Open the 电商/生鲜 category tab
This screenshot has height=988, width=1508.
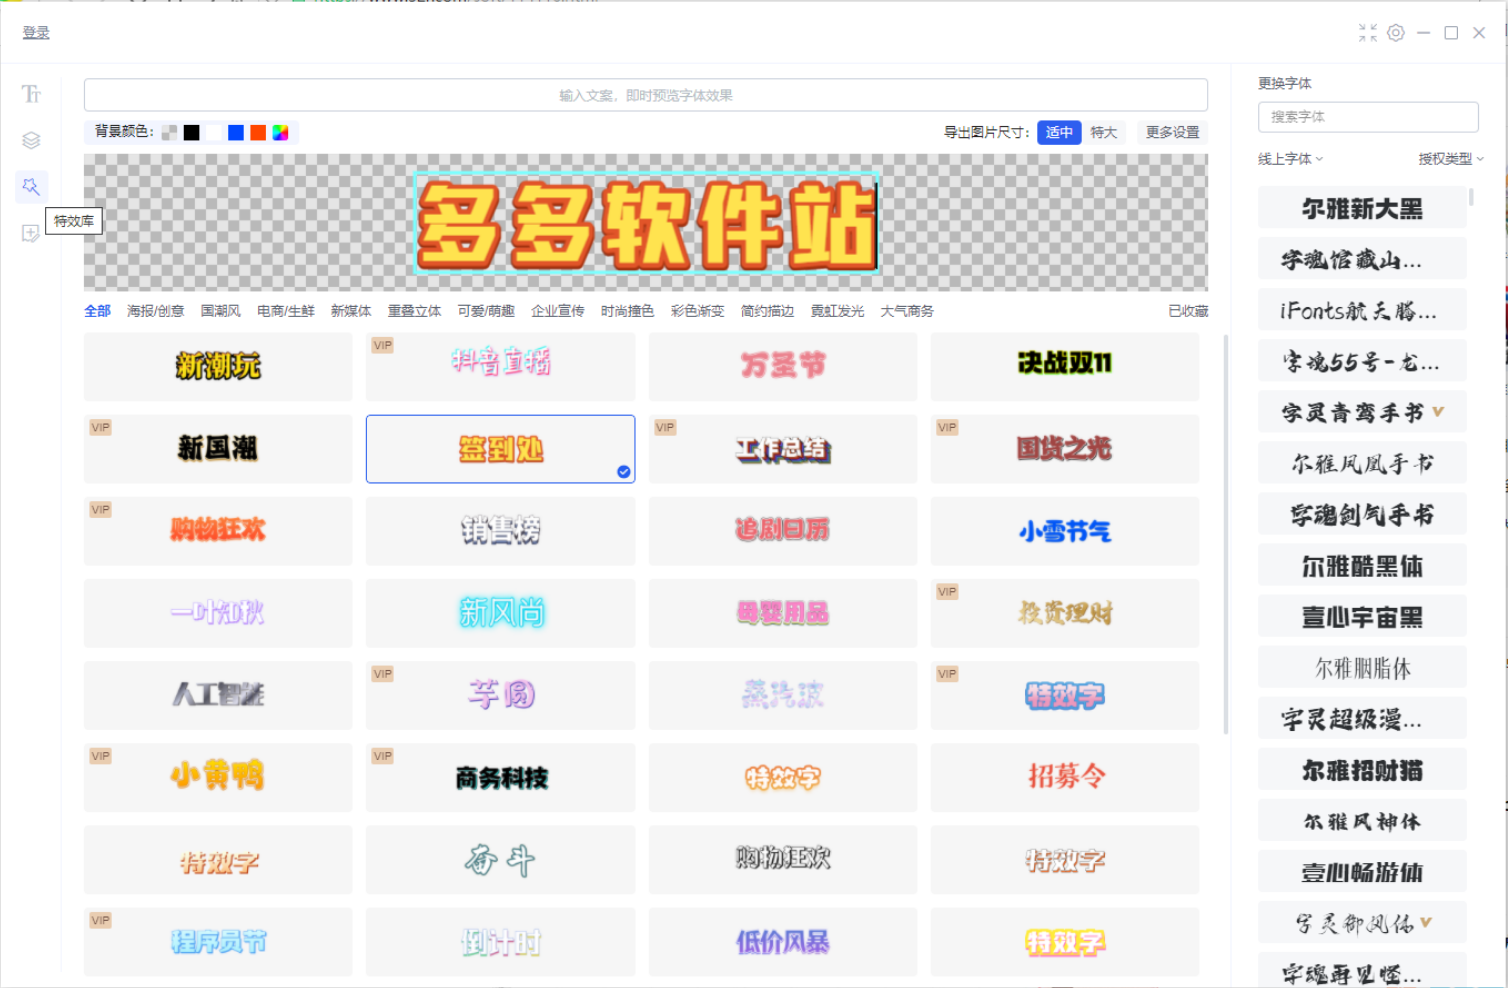(x=285, y=311)
